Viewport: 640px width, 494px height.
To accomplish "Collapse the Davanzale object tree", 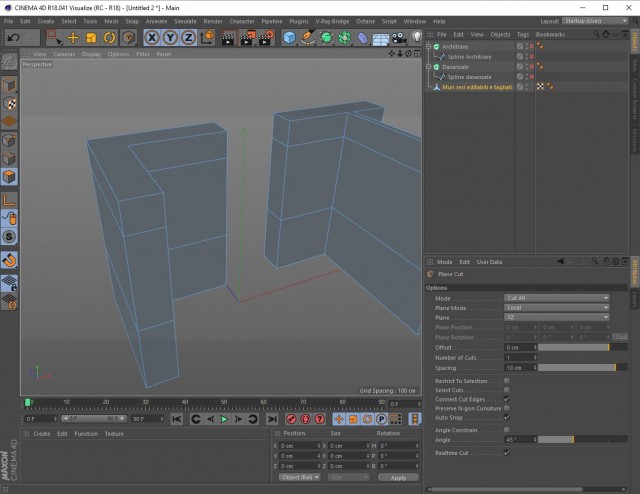I will click(429, 67).
